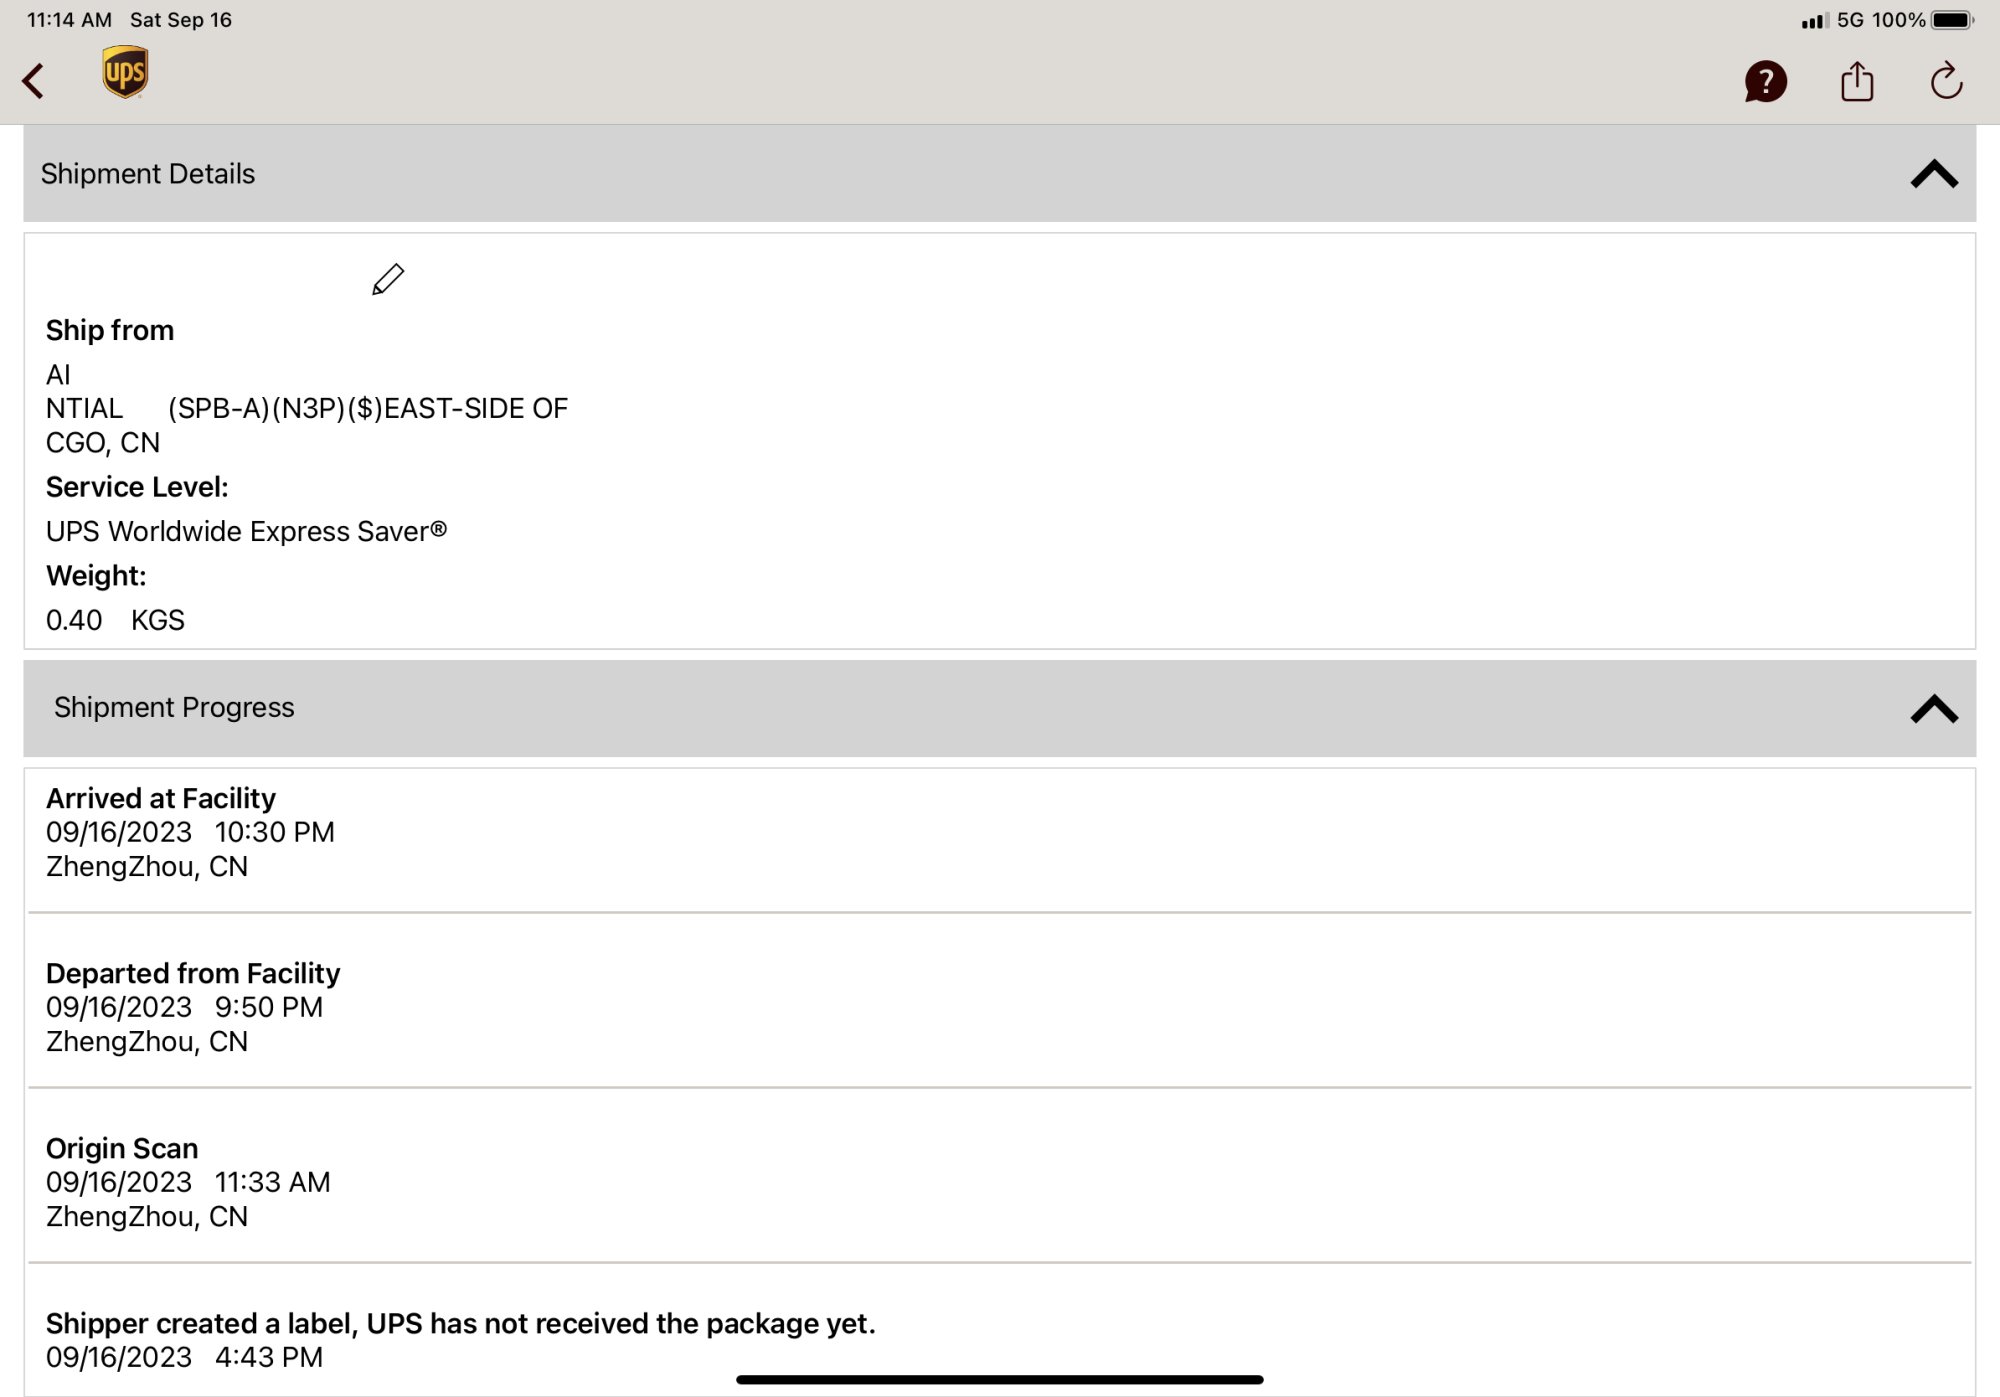The height and width of the screenshot is (1397, 2000).
Task: Tap the pencil edit icon
Action: (388, 279)
